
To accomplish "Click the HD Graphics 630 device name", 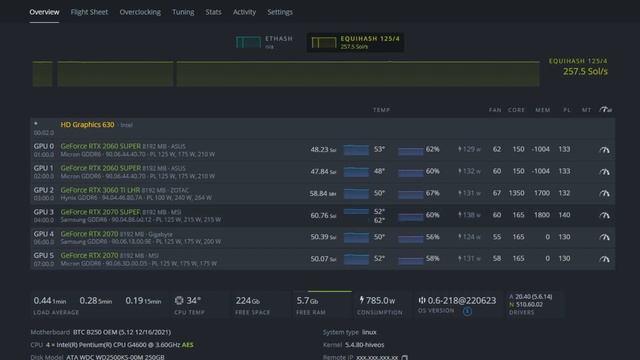I will tap(87, 124).
